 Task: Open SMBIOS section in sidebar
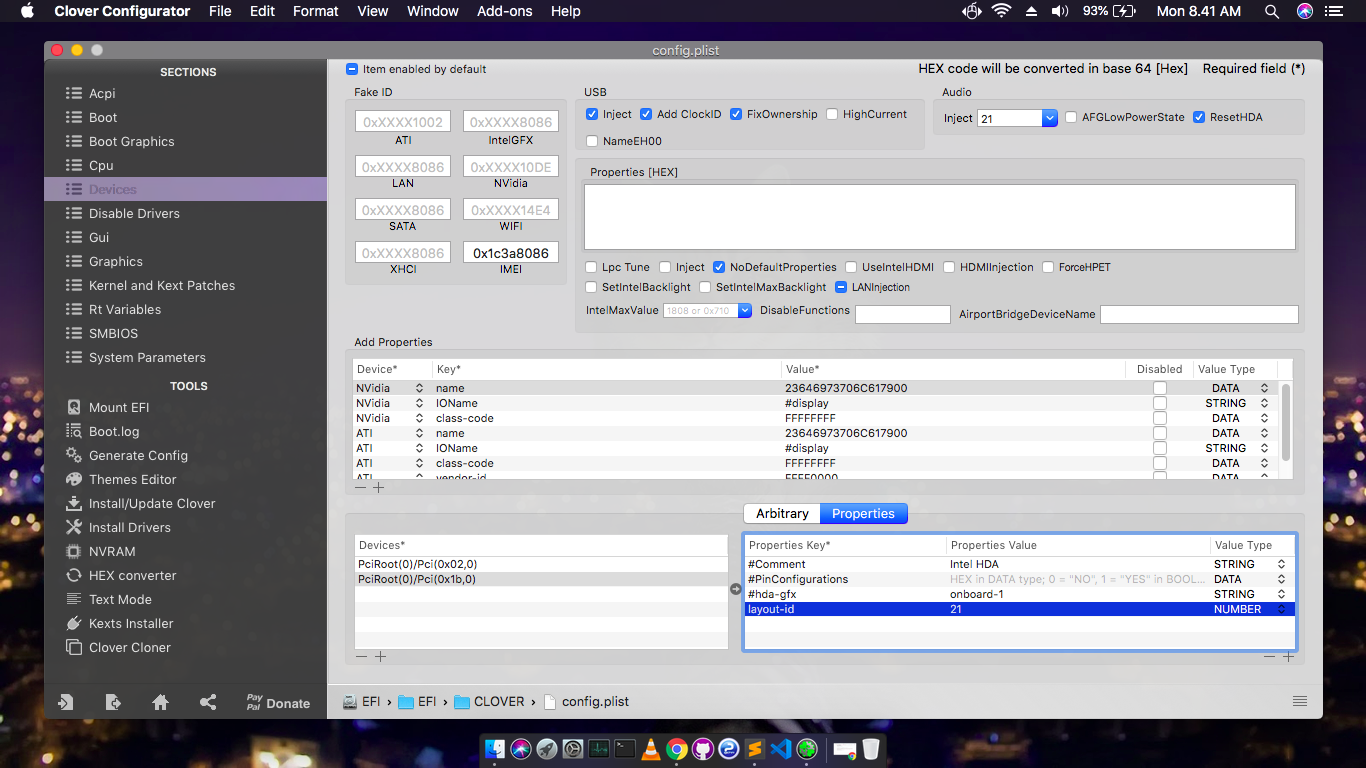coord(113,333)
